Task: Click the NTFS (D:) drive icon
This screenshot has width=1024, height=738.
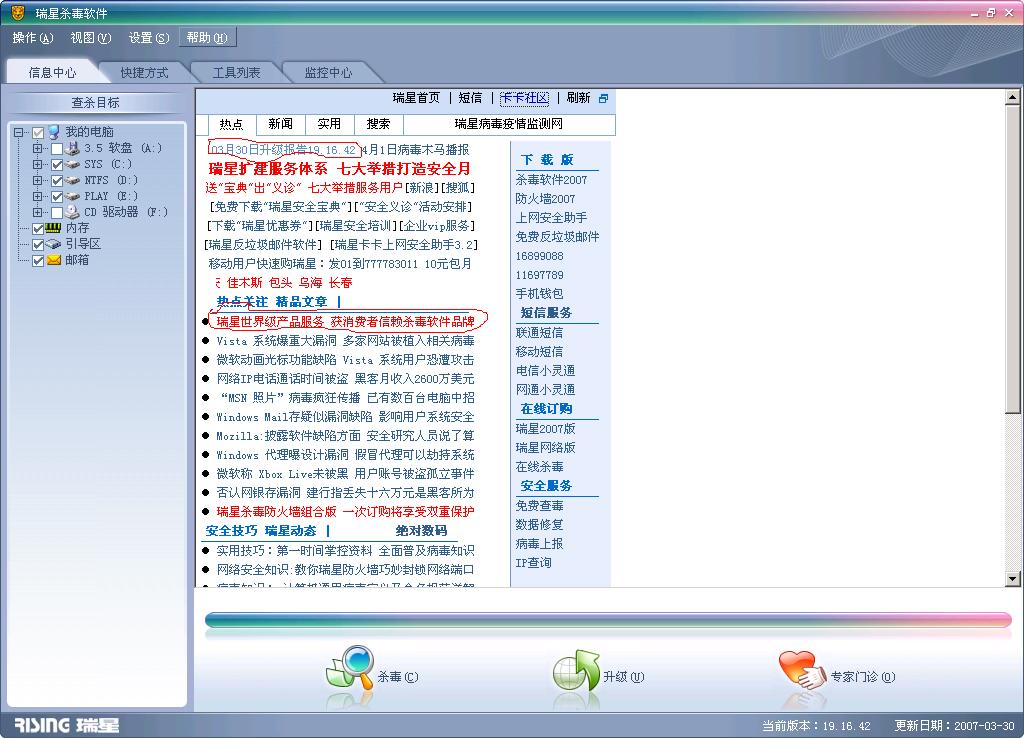Action: point(72,180)
